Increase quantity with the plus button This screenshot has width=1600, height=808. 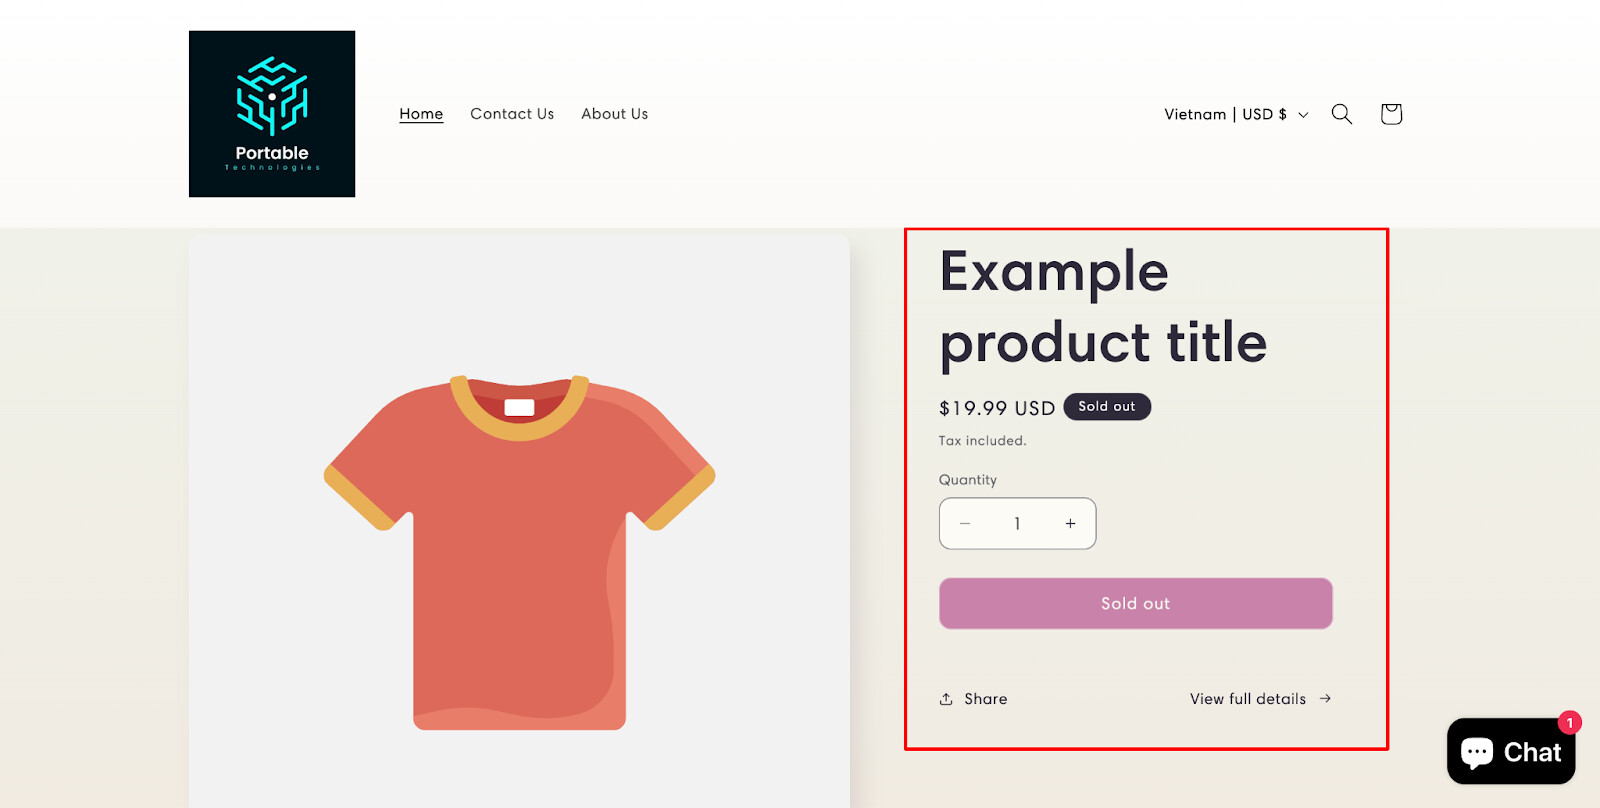1070,524
